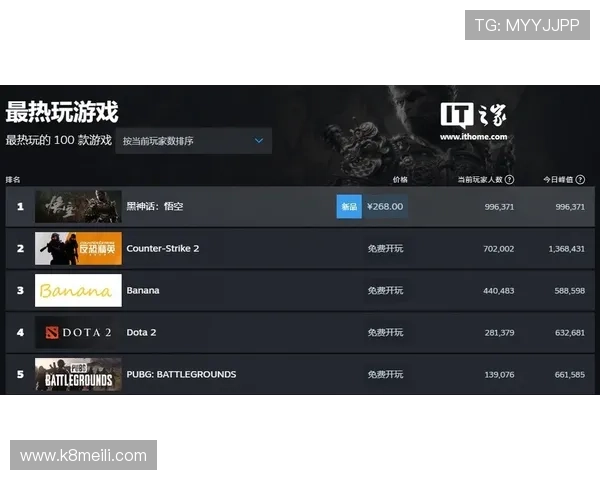The width and height of the screenshot is (600, 480).
Task: Open the 按当前玩家数排序 sort dropdown
Action: pyautogui.click(x=194, y=141)
